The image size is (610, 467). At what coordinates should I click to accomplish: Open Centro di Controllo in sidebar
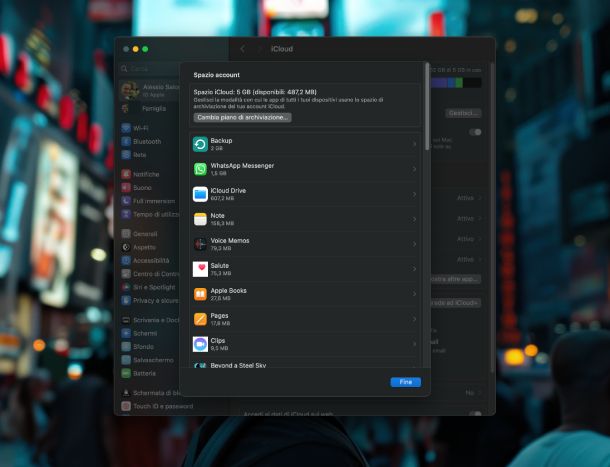pyautogui.click(x=149, y=274)
